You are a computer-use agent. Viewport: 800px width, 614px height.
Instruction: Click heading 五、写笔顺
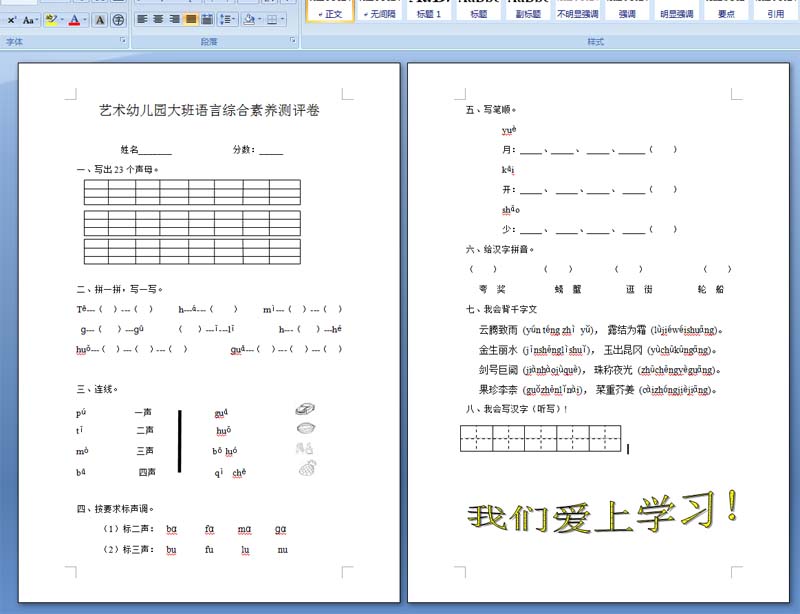tap(491, 110)
